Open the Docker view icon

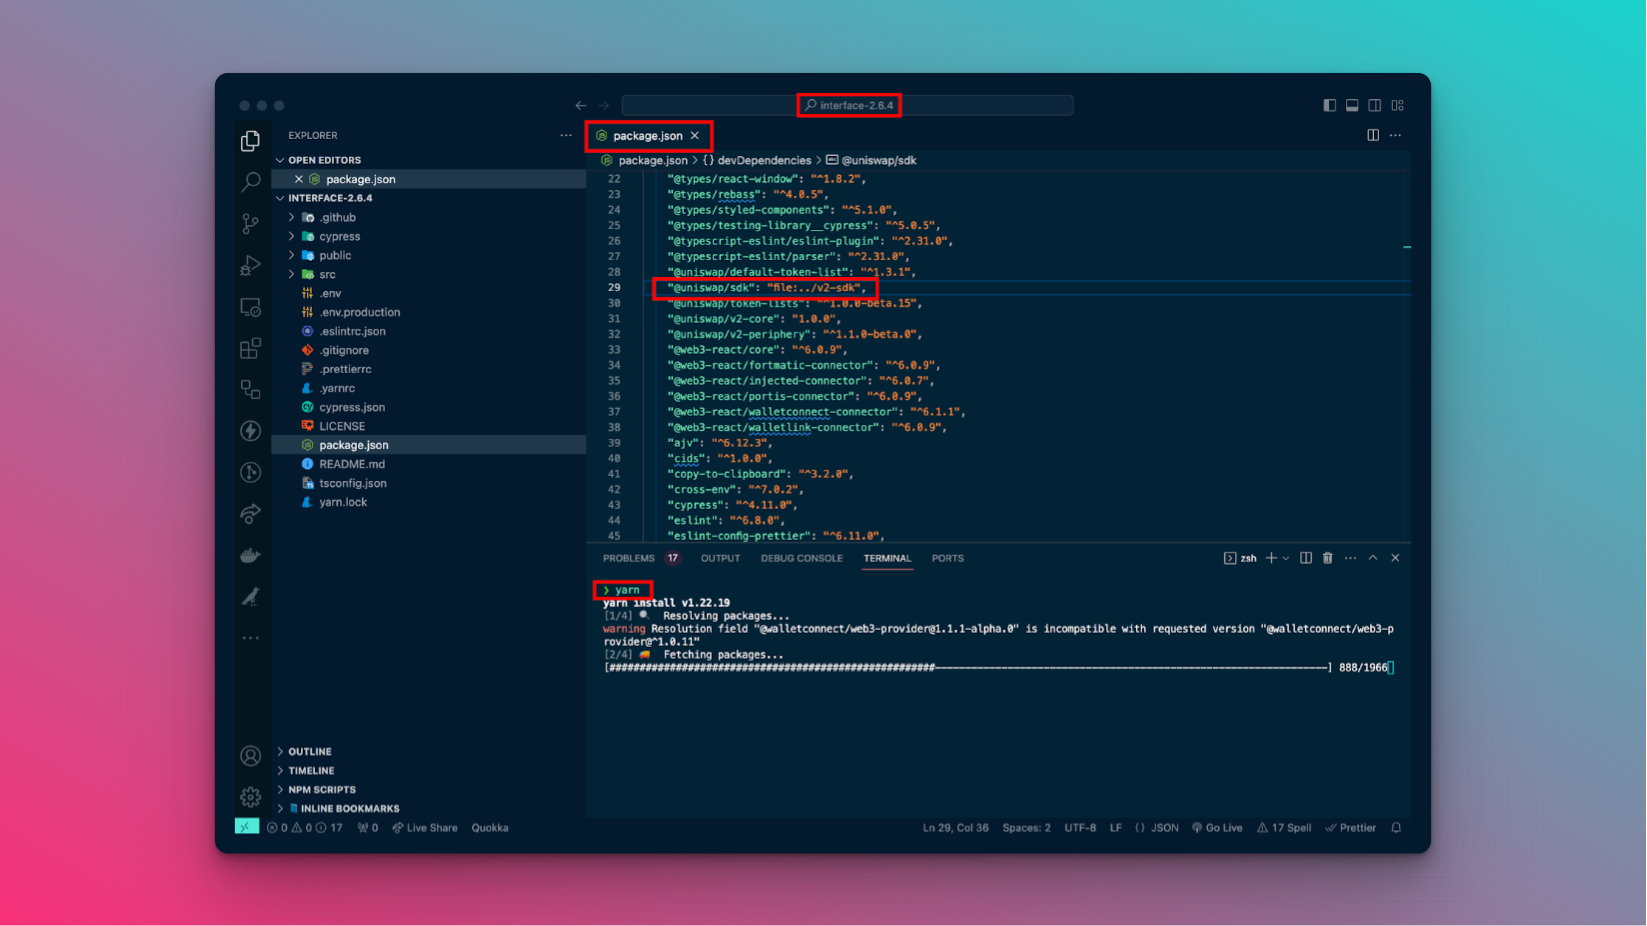[250, 555]
